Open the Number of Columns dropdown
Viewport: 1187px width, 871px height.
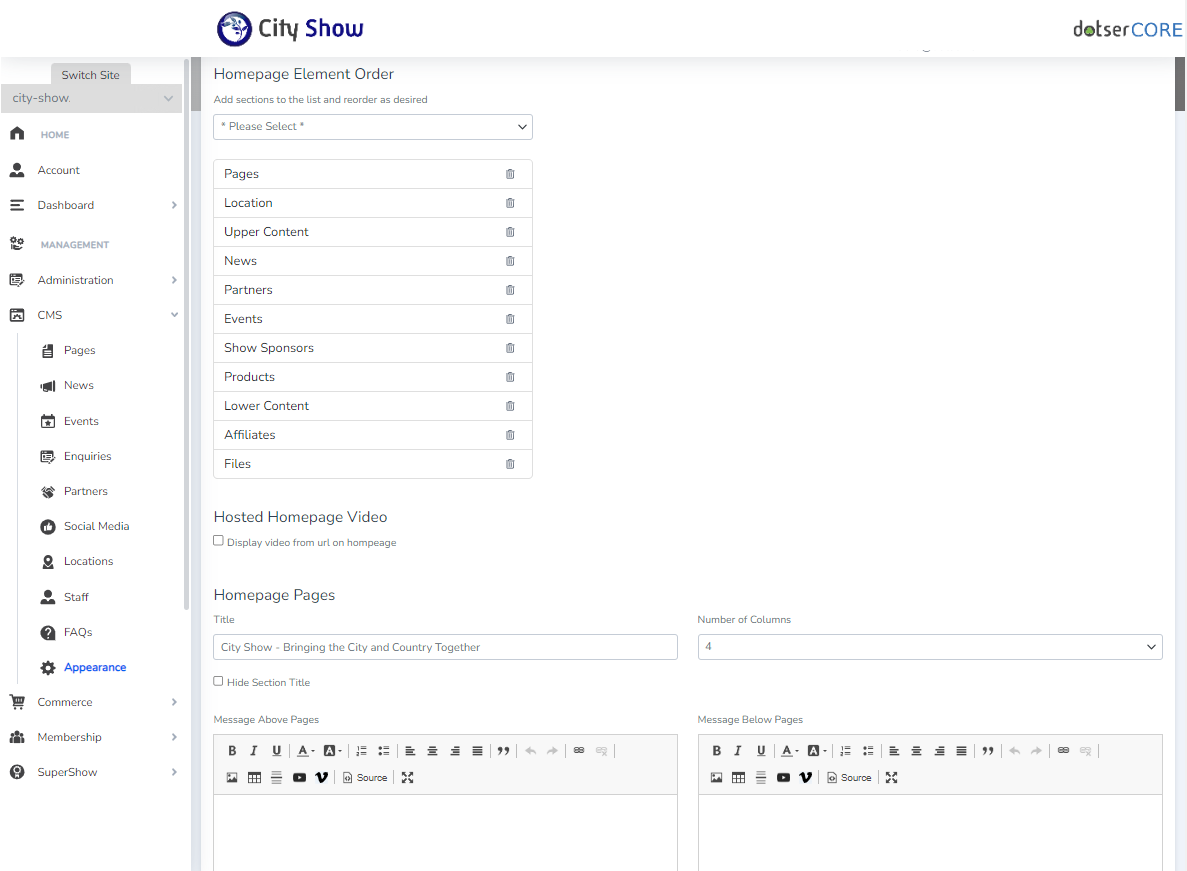929,647
